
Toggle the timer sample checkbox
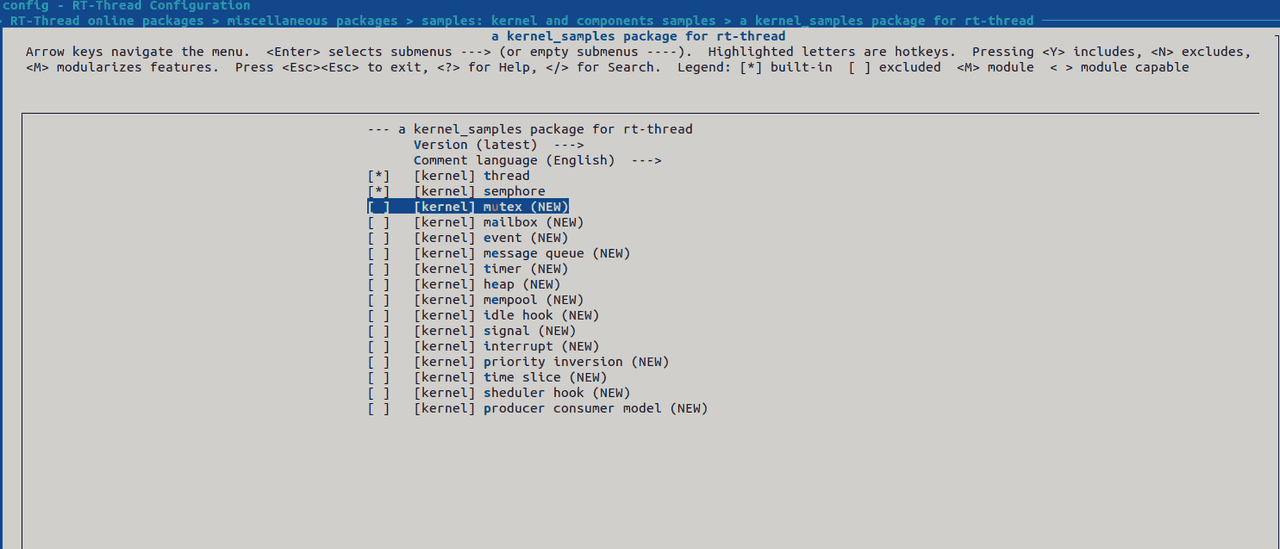pyautogui.click(x=378, y=269)
